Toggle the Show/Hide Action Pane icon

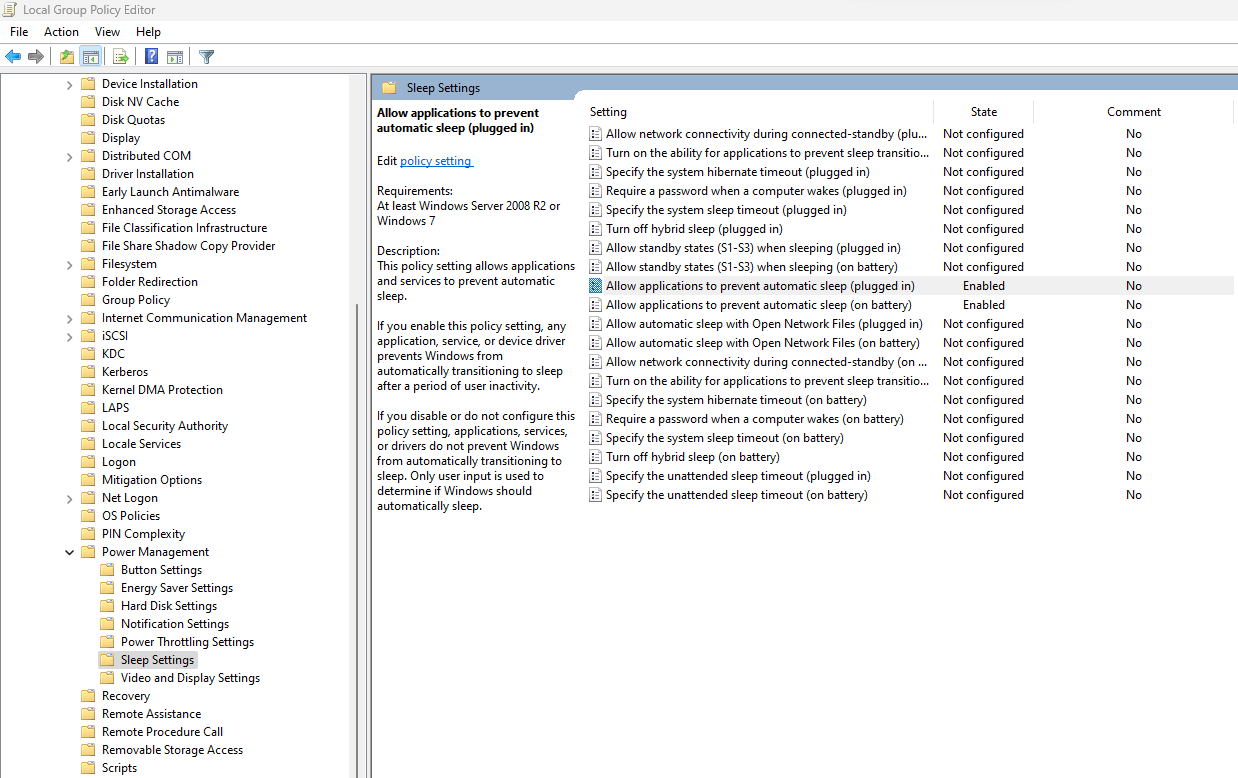click(175, 57)
